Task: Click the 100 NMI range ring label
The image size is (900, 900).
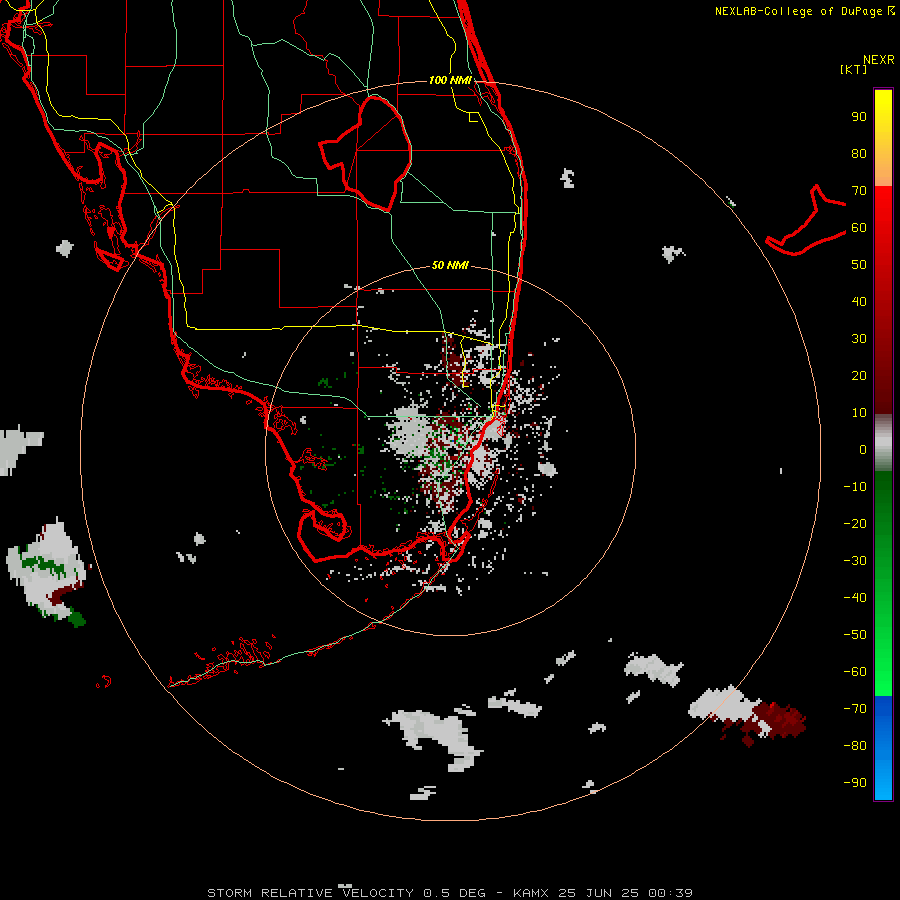Action: pos(450,80)
